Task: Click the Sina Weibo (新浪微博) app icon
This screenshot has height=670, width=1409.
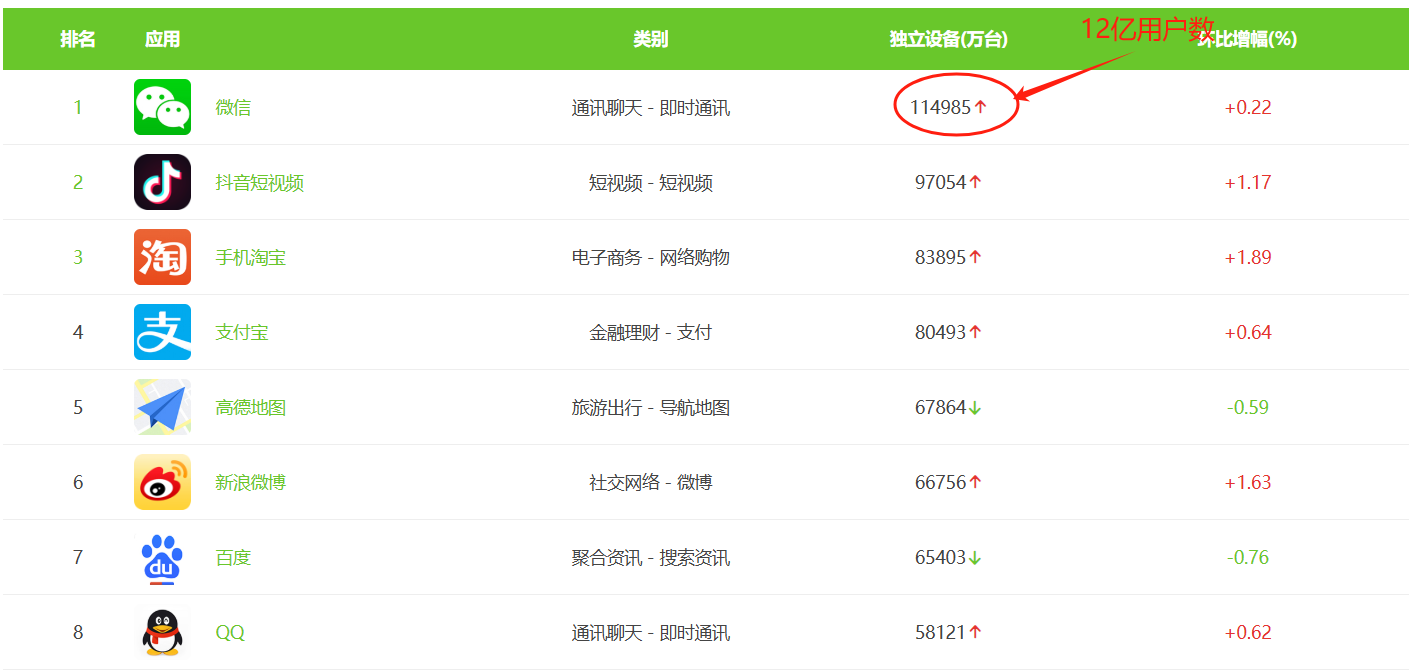Action: click(x=162, y=482)
